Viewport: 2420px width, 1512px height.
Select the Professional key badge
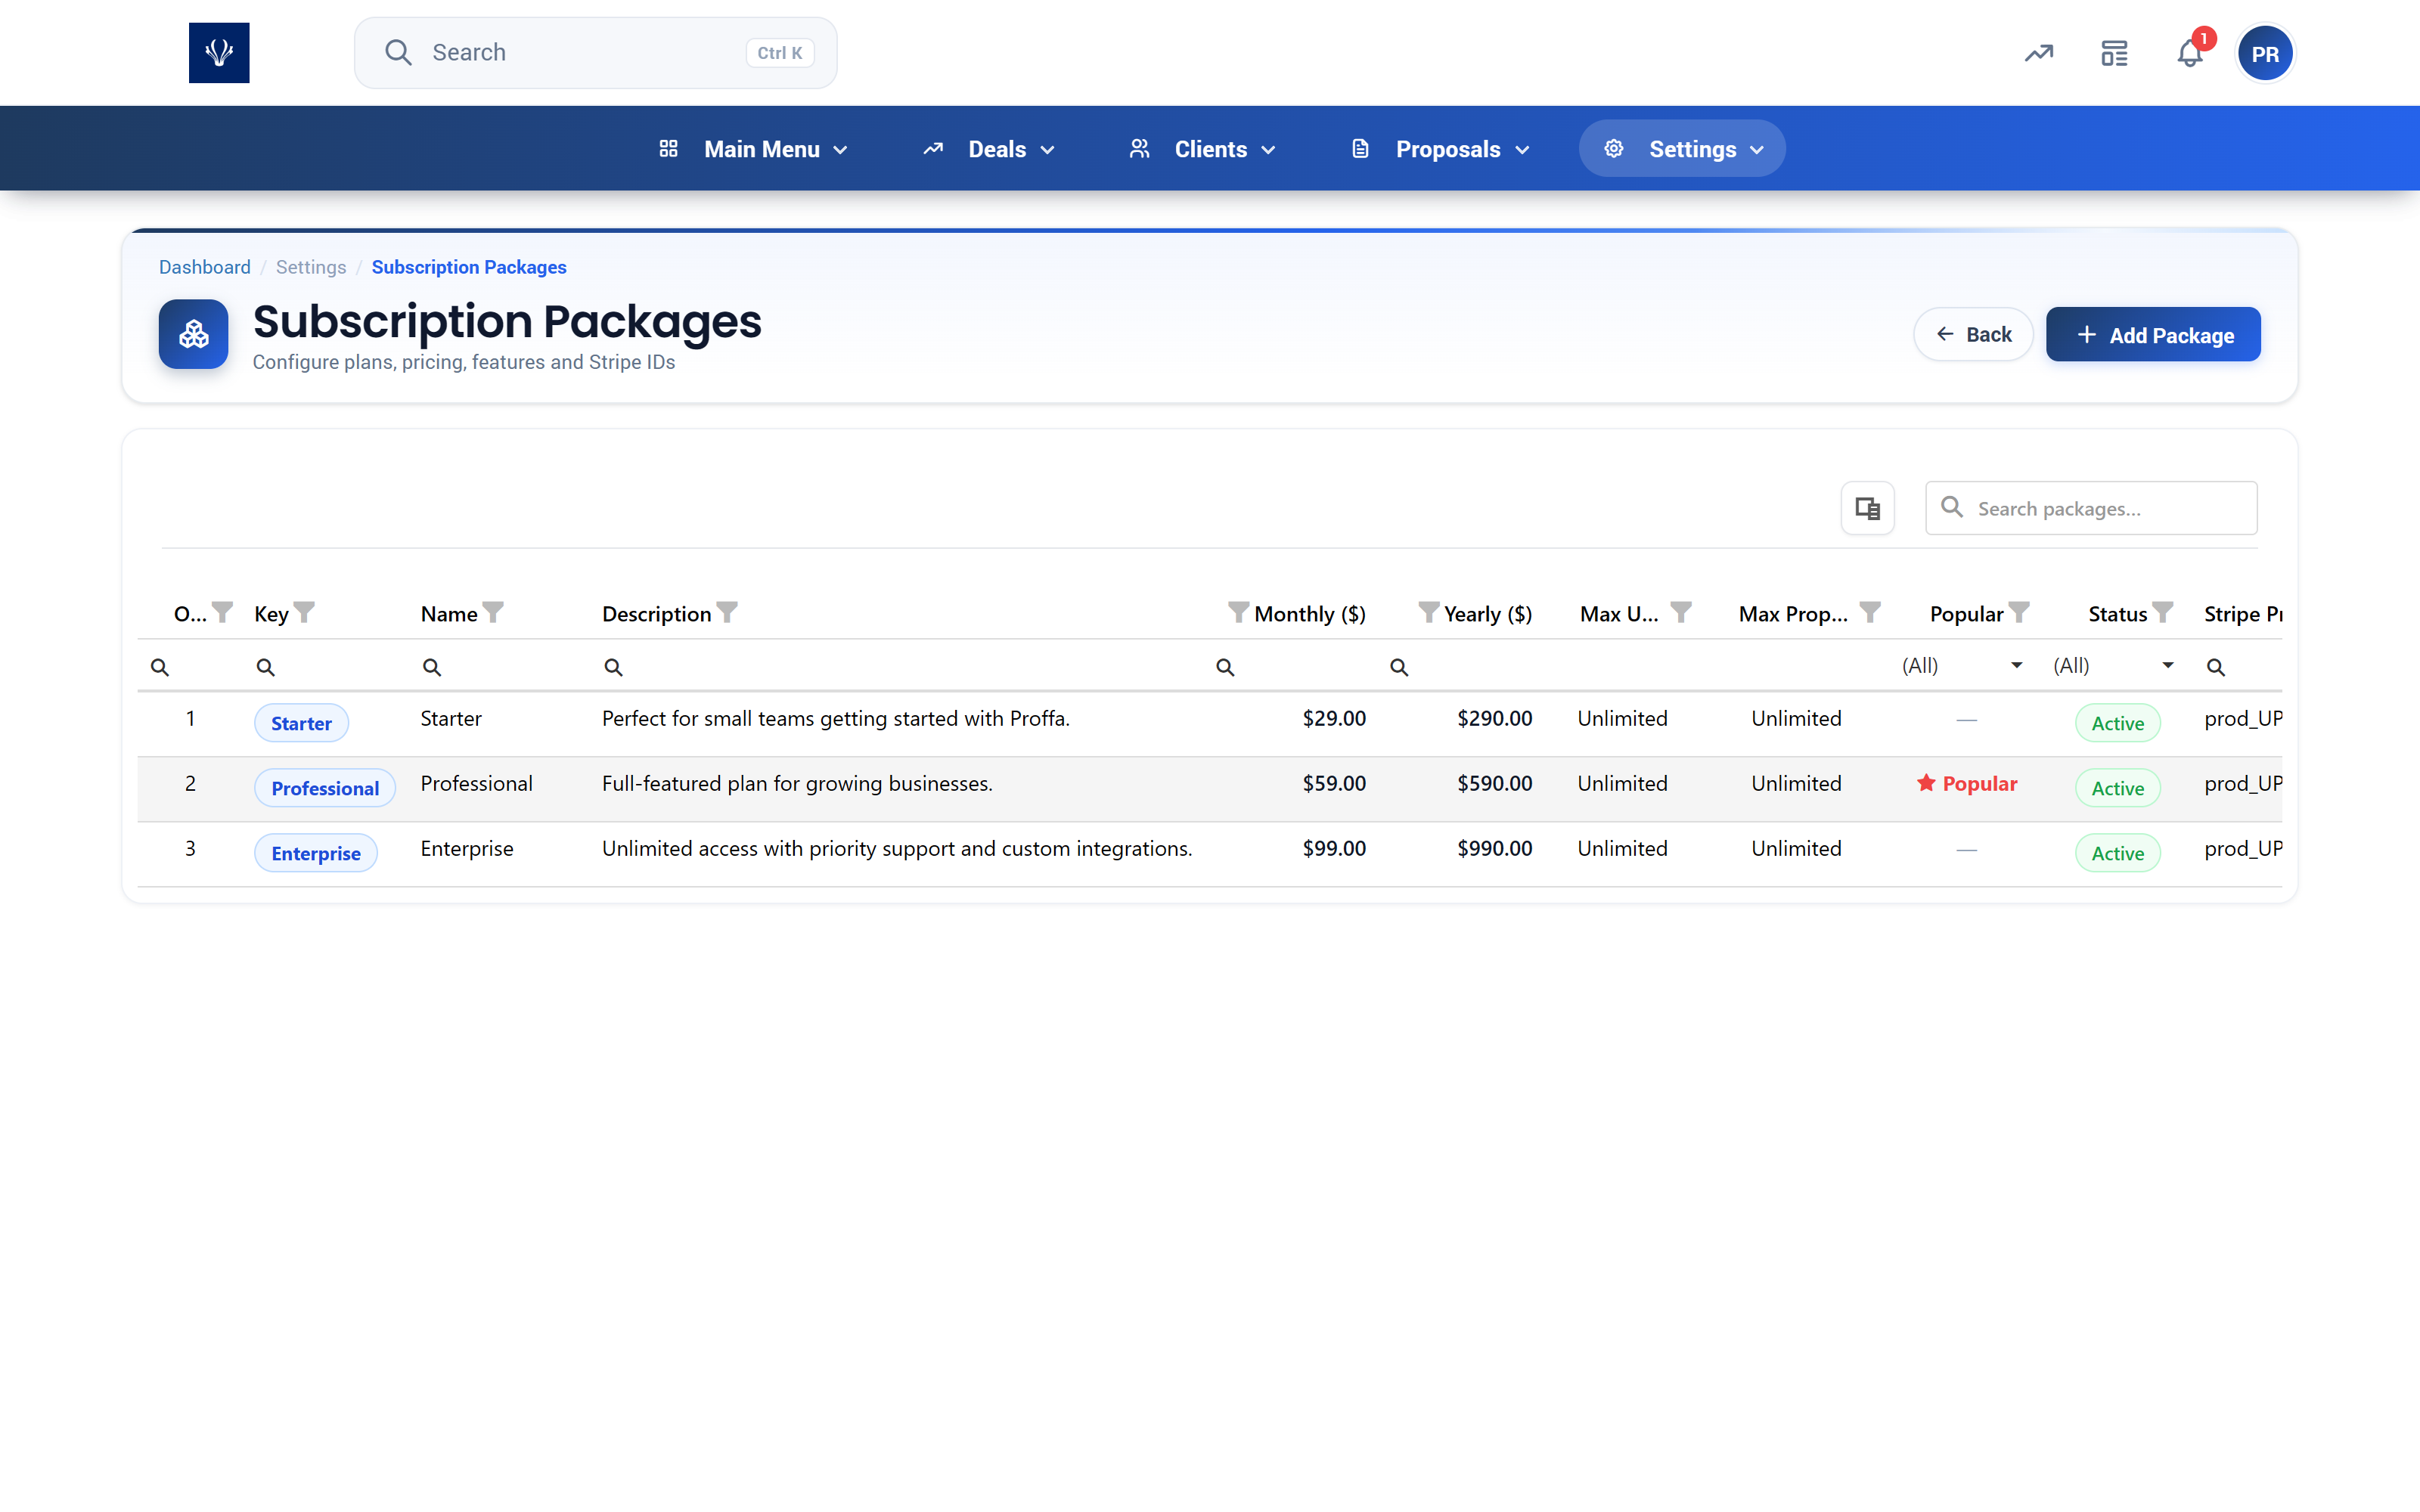click(x=325, y=788)
